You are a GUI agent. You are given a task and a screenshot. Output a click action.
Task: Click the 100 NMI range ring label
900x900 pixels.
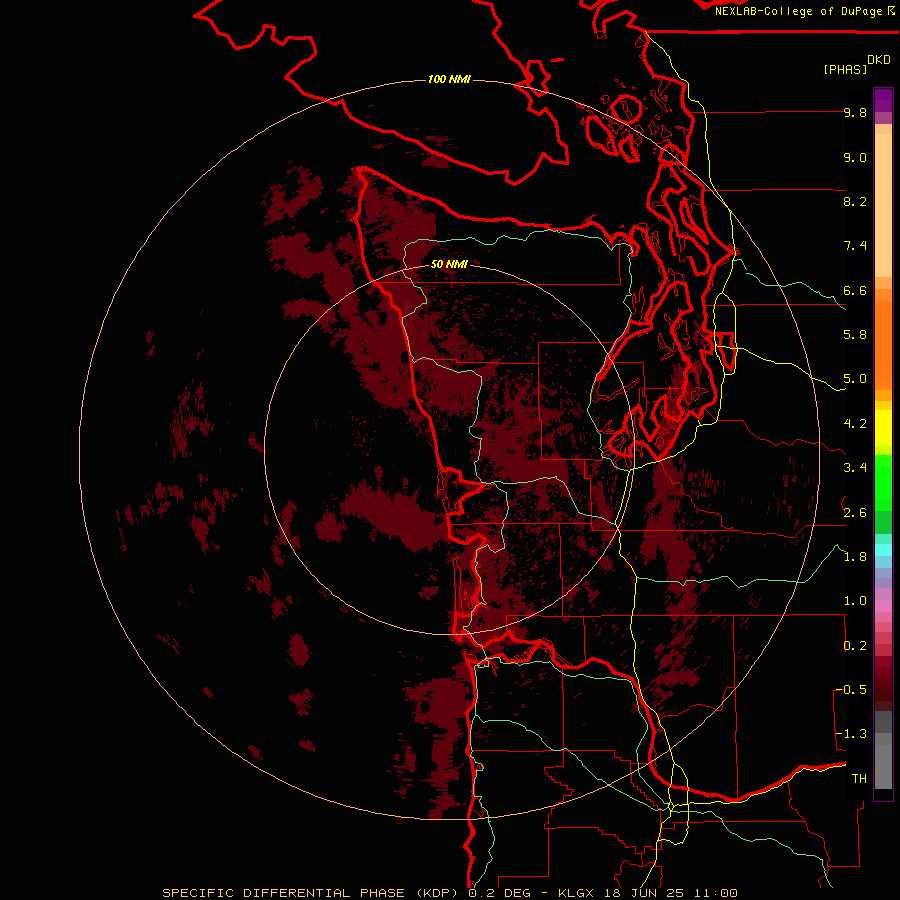pos(449,79)
